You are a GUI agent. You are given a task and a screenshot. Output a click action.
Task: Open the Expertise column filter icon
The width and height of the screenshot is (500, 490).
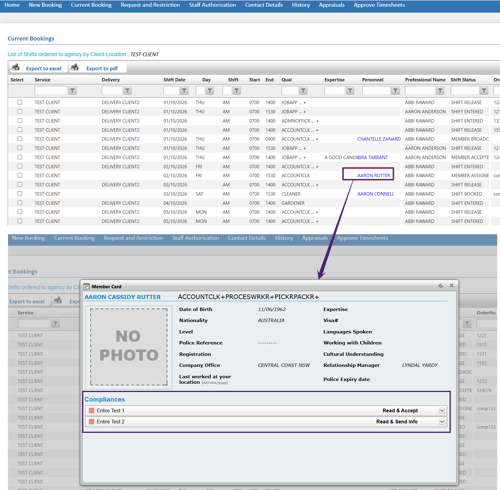coord(350,90)
